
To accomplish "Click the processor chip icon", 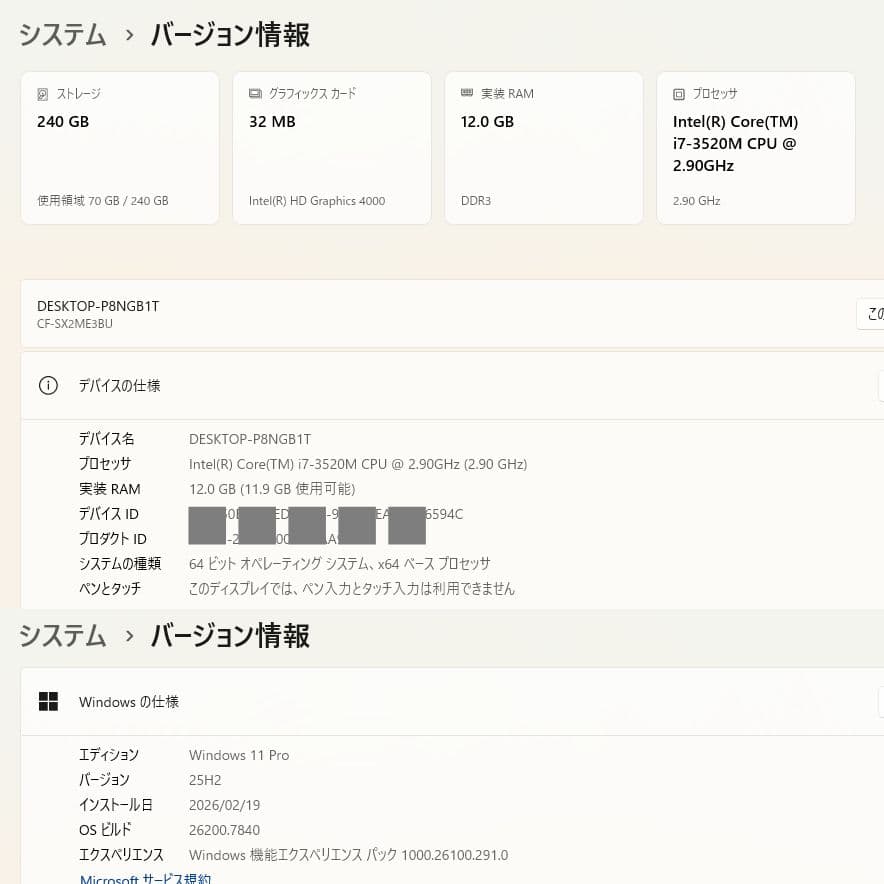I will pos(679,94).
